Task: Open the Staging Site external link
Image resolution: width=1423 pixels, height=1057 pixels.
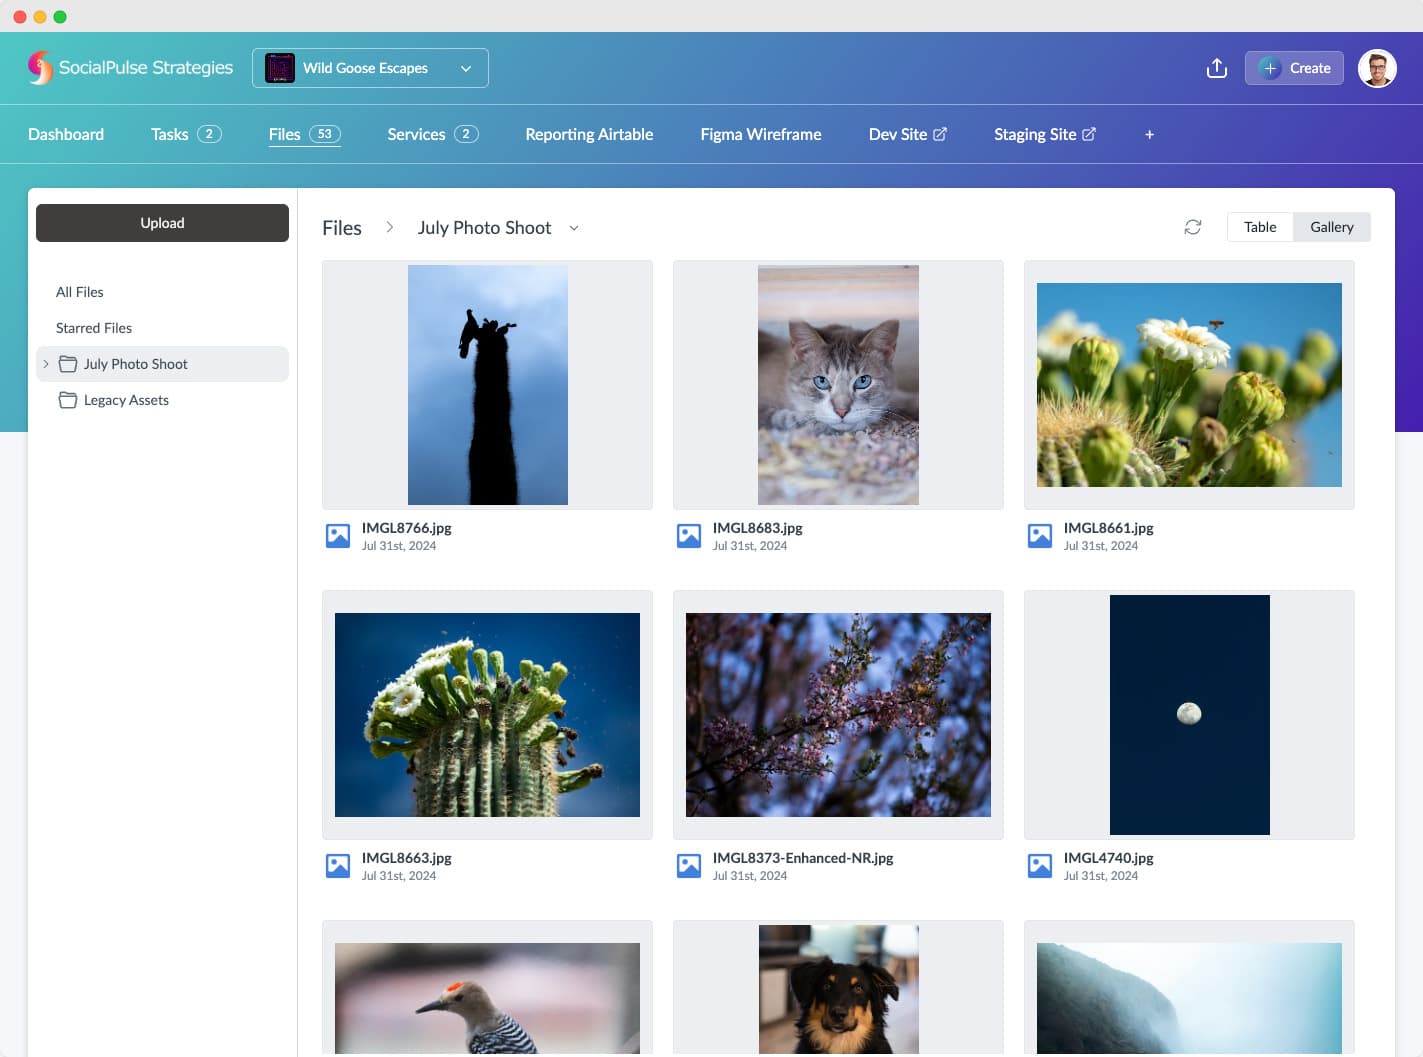Action: 1045,134
